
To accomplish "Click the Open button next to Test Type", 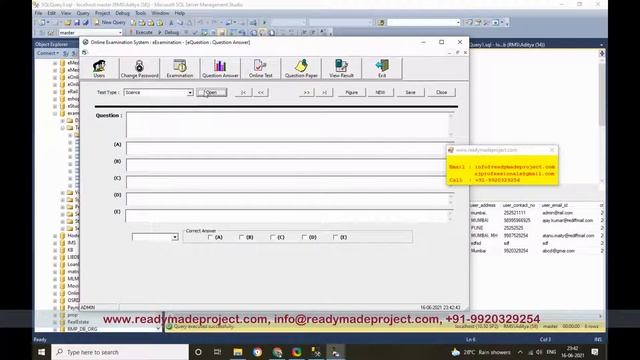I will point(211,93).
